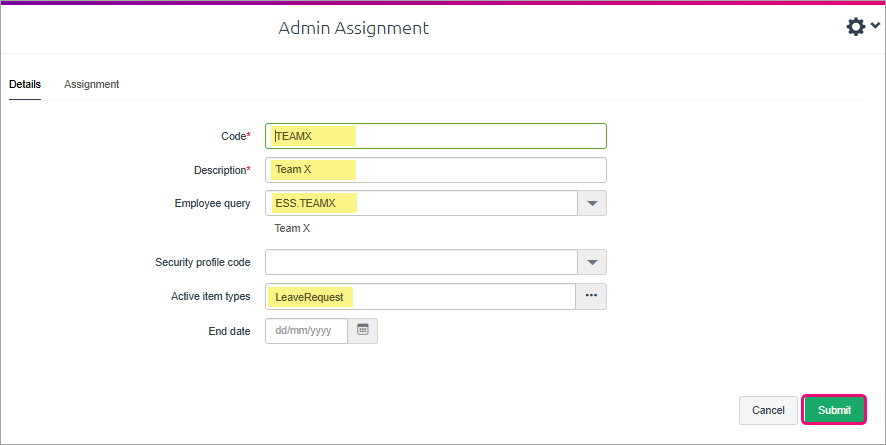This screenshot has width=886, height=445.
Task: Focus the Active item types field
Action: click(x=420, y=297)
